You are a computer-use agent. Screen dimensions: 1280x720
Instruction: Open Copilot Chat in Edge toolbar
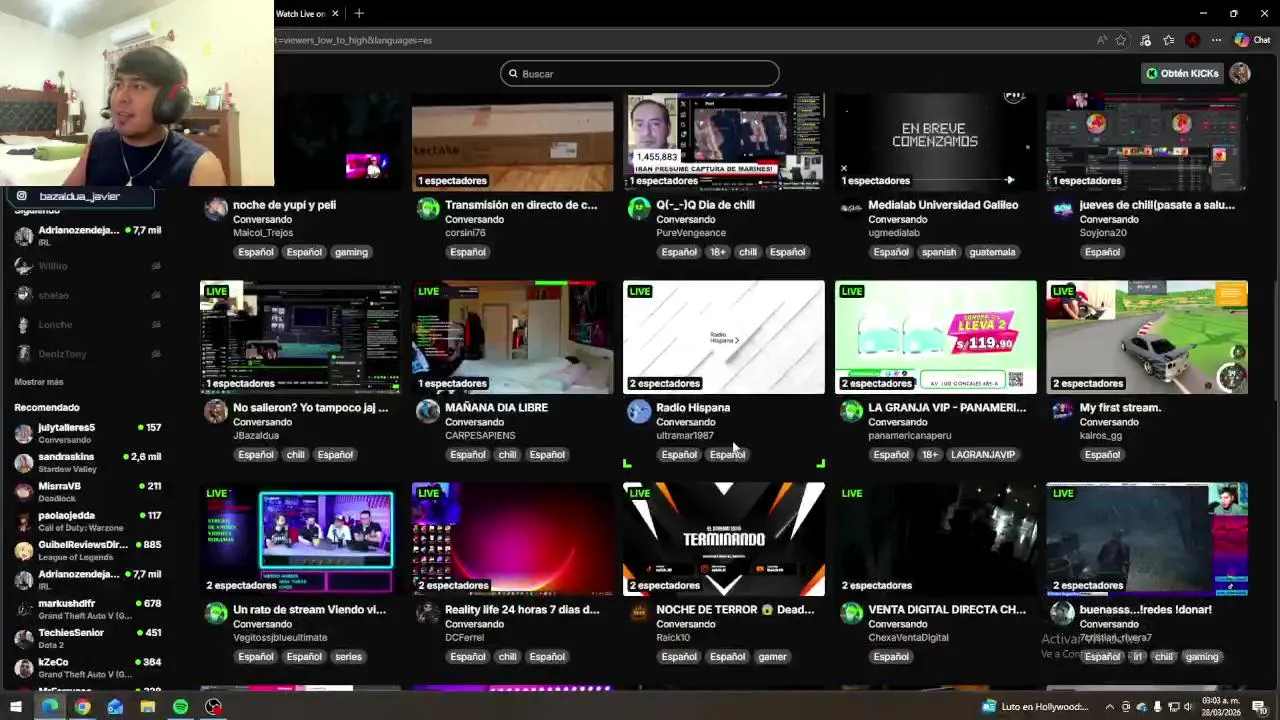click(x=1252, y=40)
